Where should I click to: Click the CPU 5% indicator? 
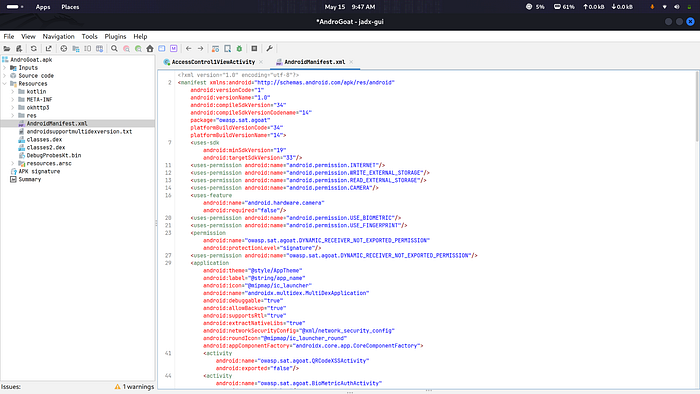pyautogui.click(x=535, y=7)
